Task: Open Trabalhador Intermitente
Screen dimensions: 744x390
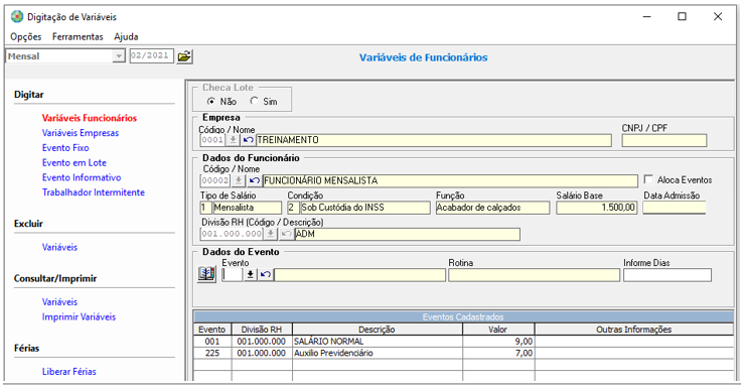Action: click(93, 192)
